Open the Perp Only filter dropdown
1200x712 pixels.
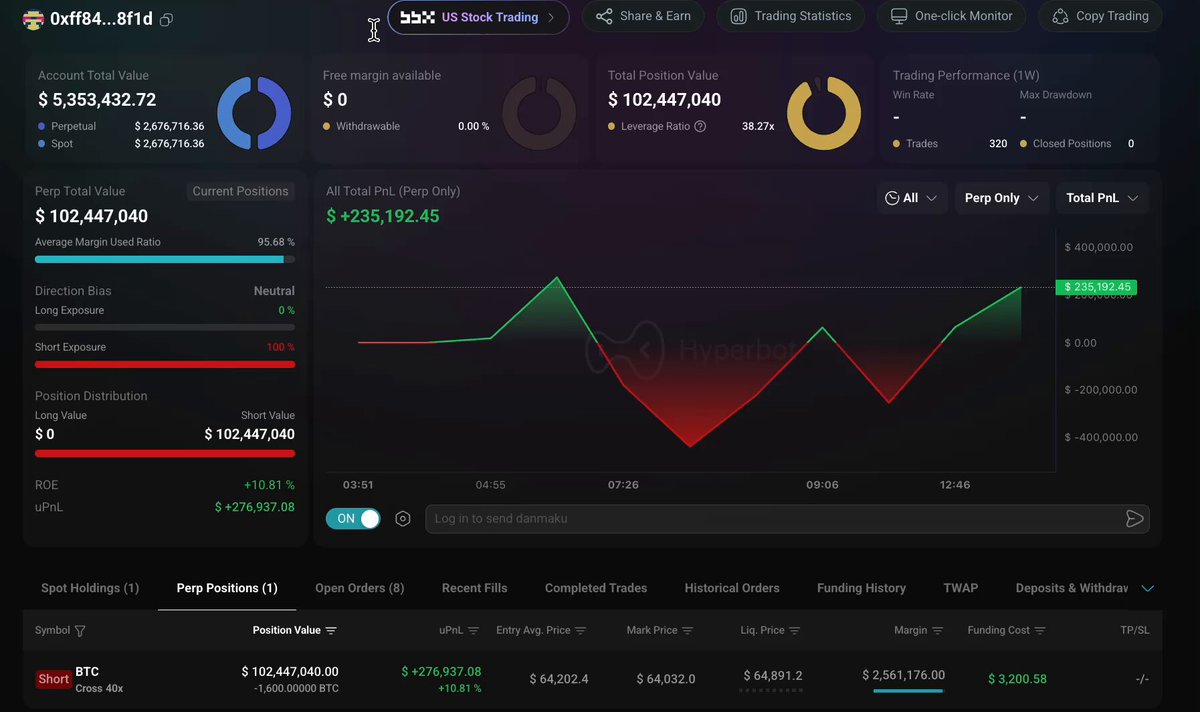point(1001,198)
